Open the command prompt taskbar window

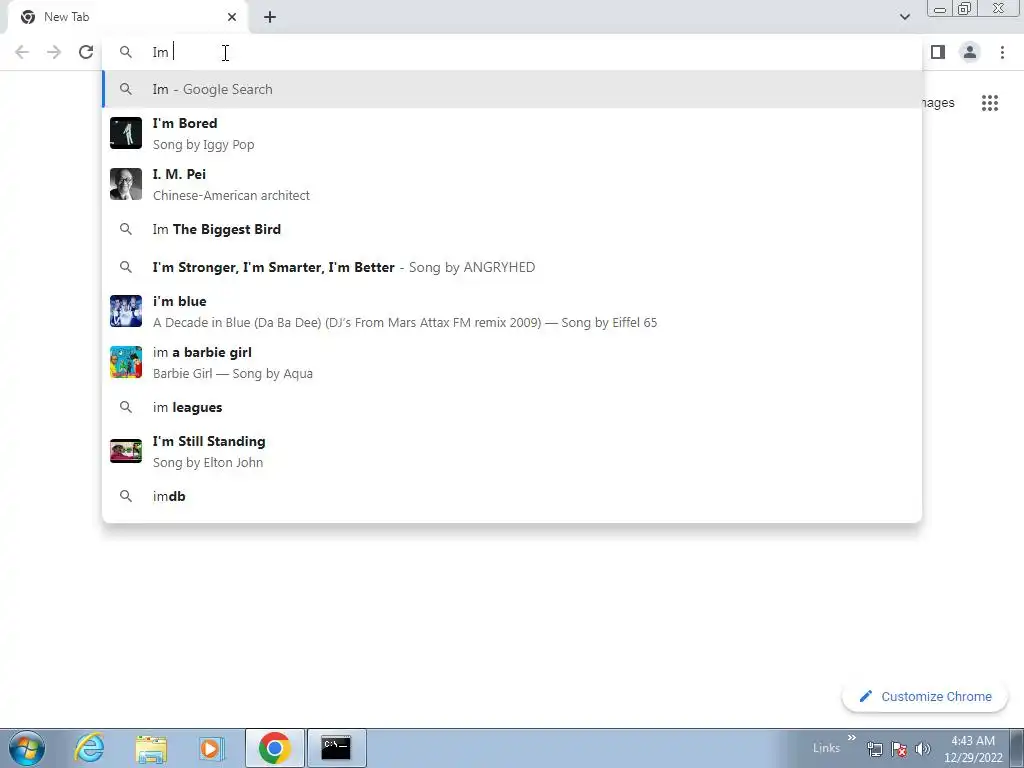pyautogui.click(x=336, y=748)
